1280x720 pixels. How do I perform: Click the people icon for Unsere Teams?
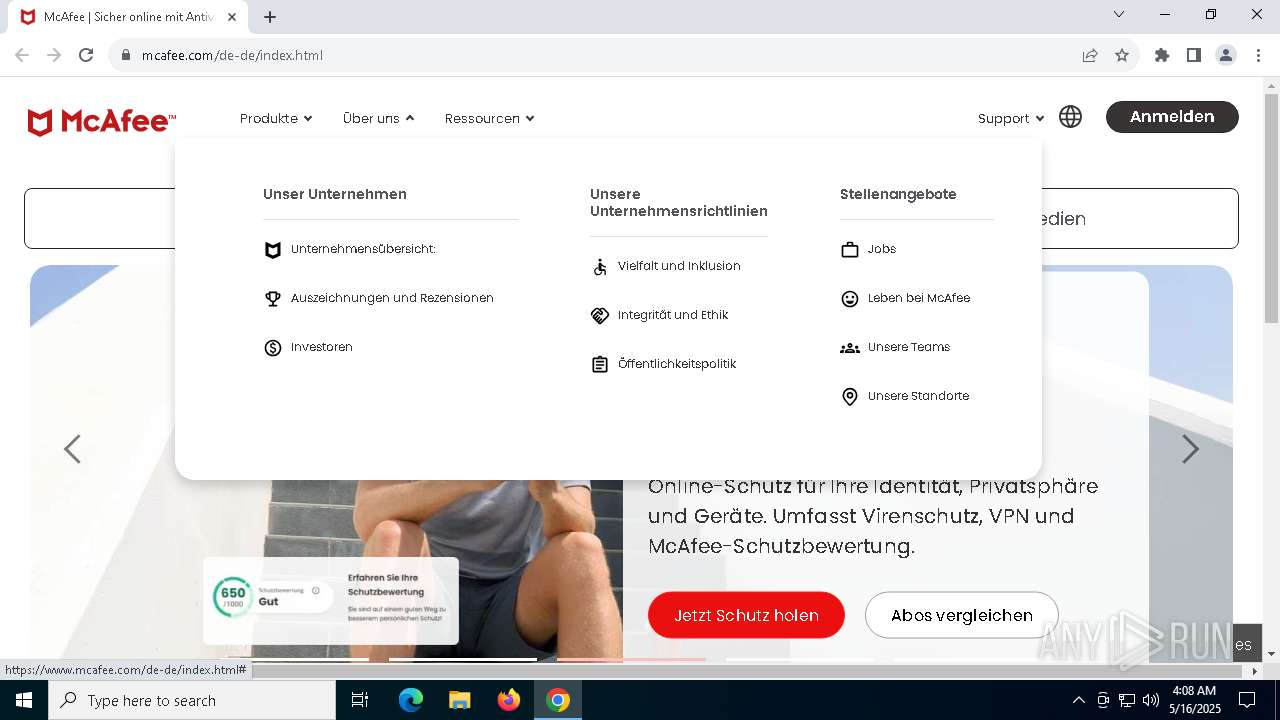849,348
